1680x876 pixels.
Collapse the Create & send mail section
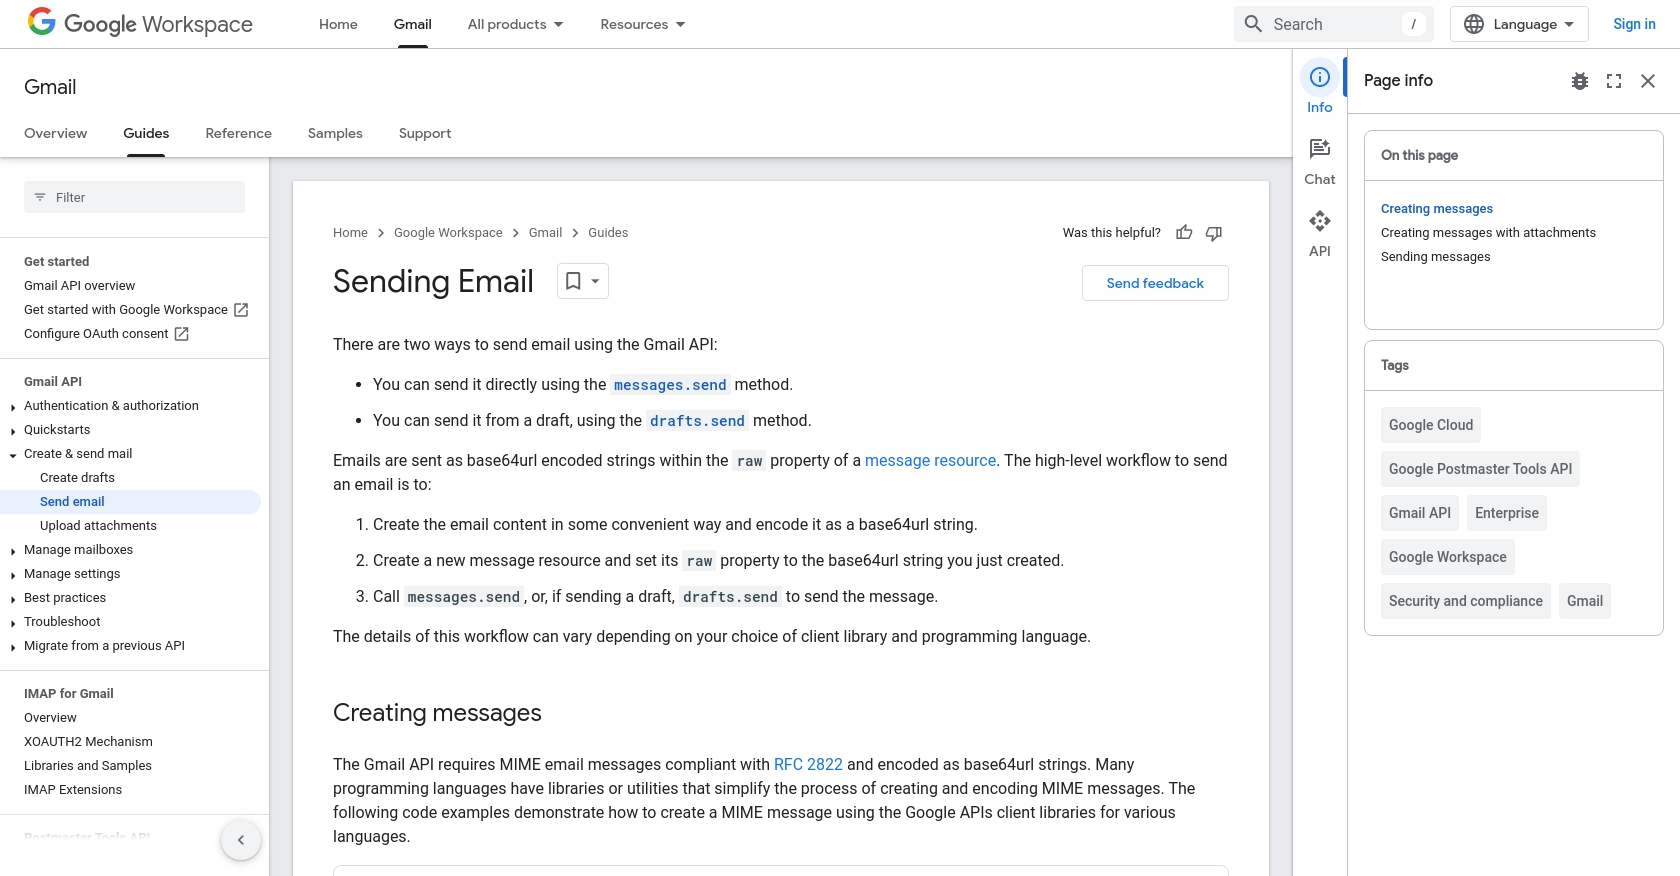pos(13,455)
